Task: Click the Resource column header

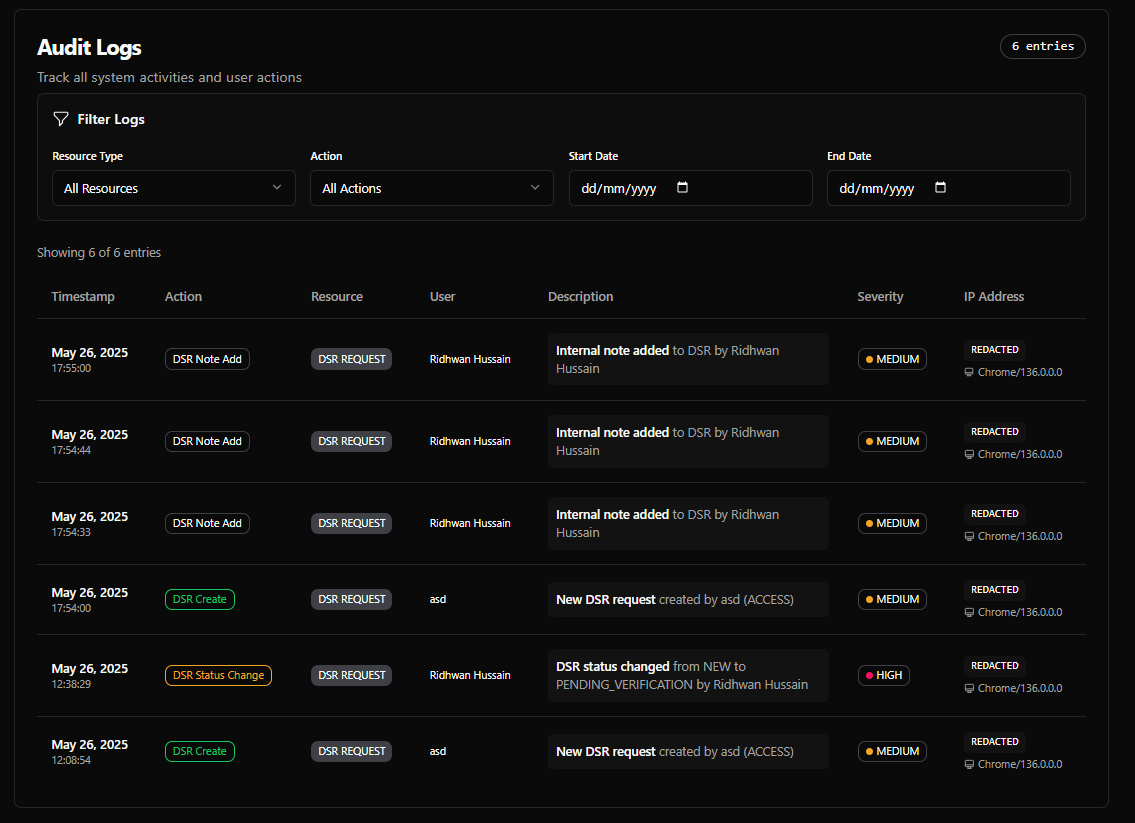Action: 337,296
